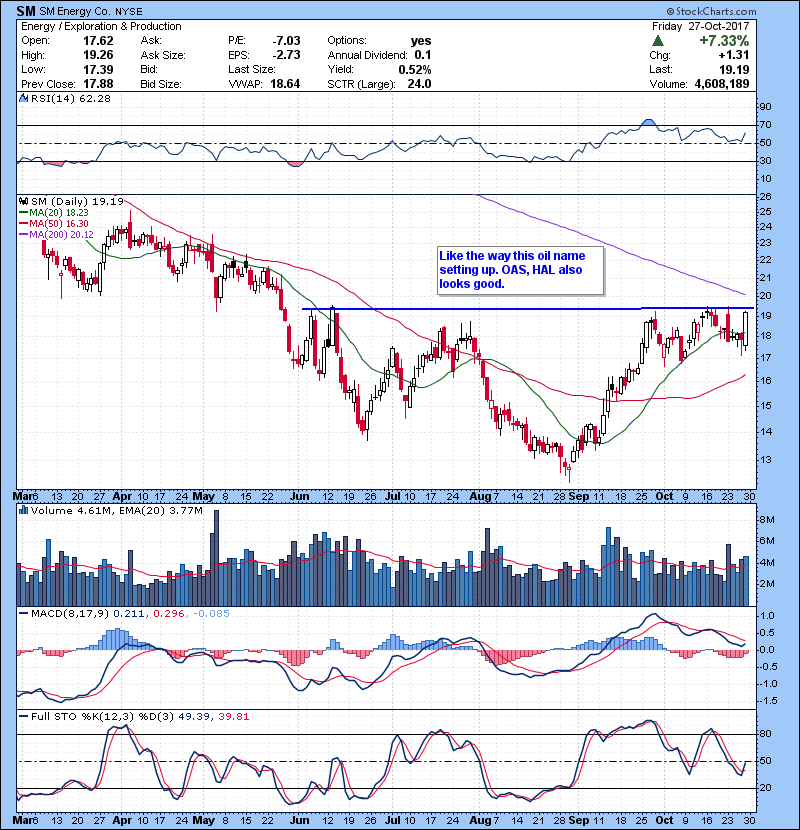Select the SM ticker symbol in the header
This screenshot has width=800, height=830.
[26, 11]
